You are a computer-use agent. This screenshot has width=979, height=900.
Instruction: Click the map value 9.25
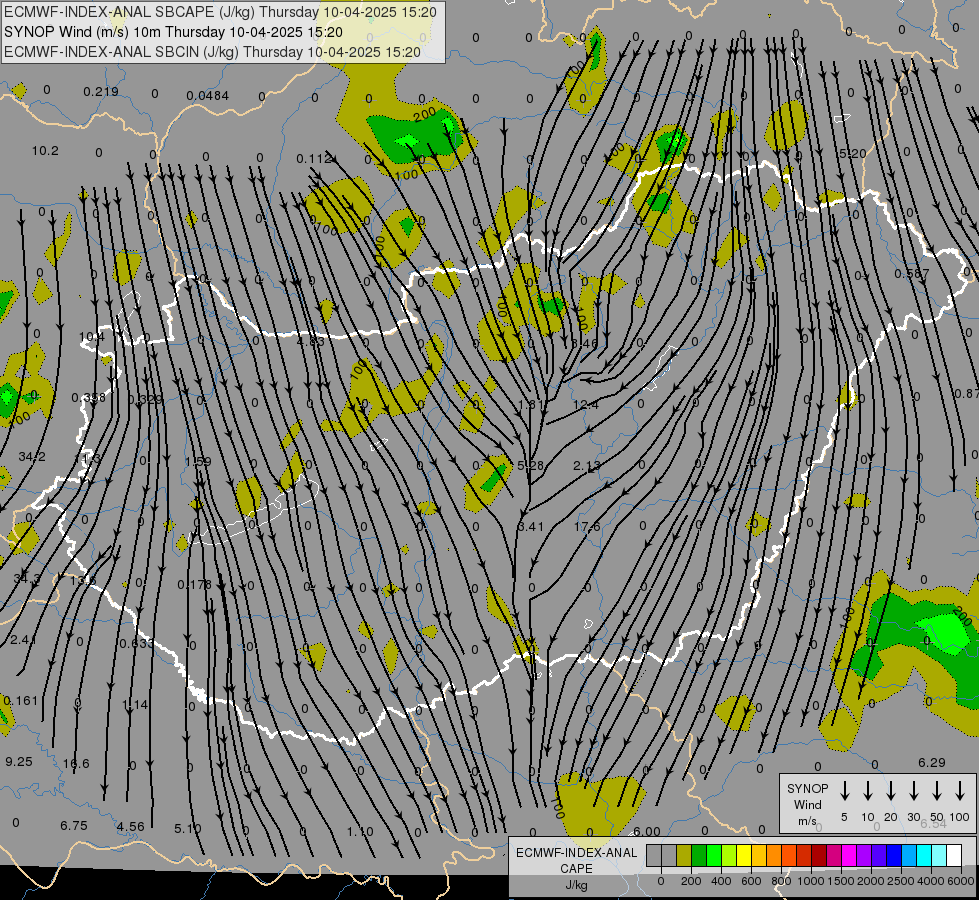click(x=19, y=762)
